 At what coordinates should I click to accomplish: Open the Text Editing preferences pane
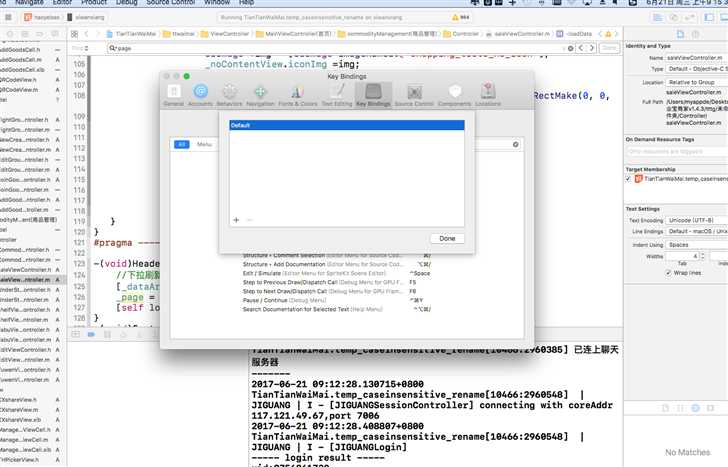tap(337, 95)
